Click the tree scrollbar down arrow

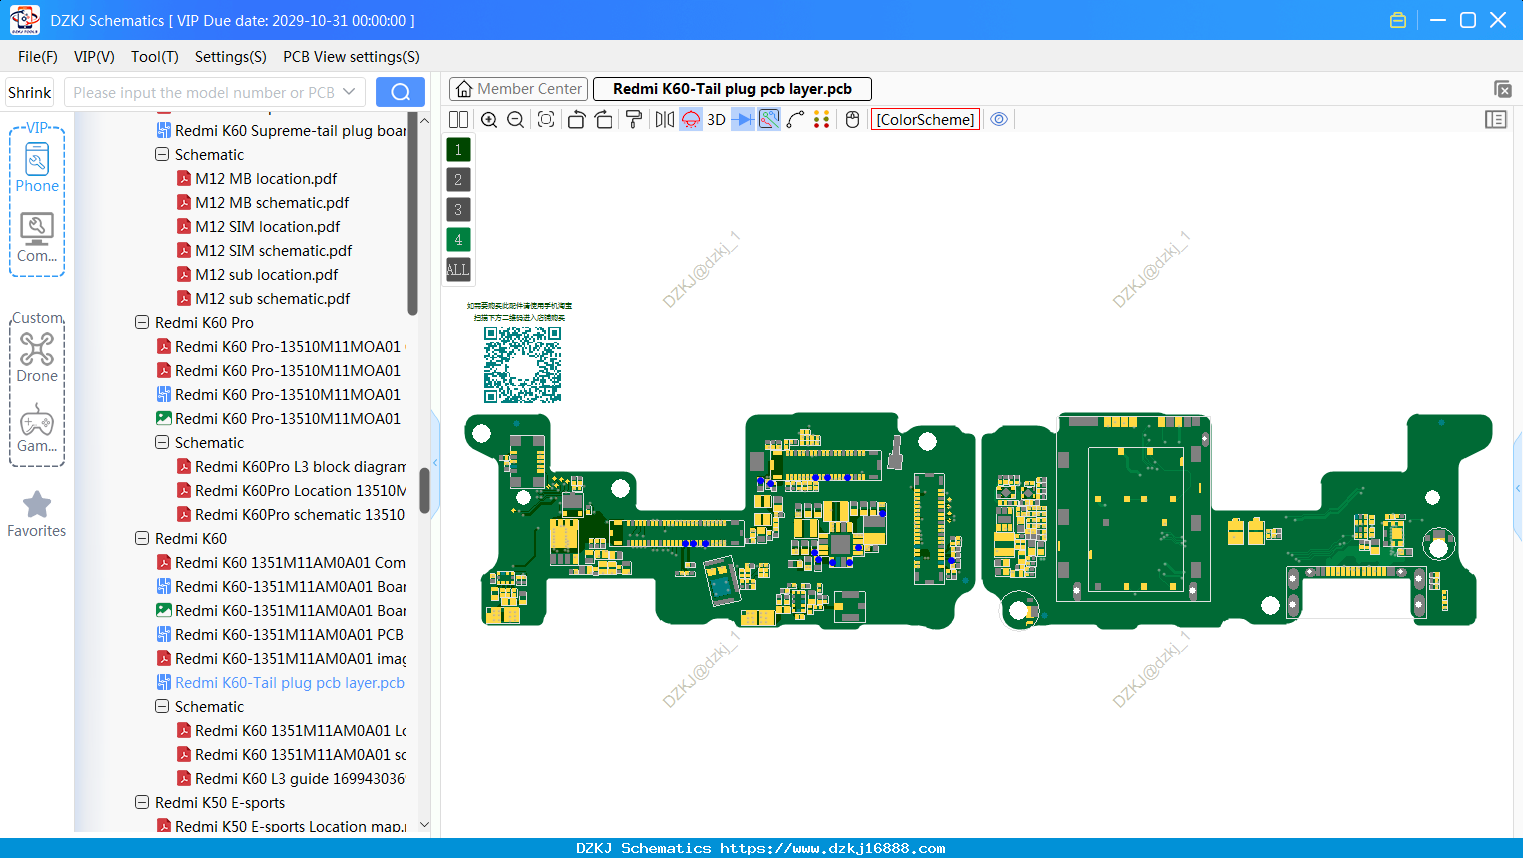point(424,825)
